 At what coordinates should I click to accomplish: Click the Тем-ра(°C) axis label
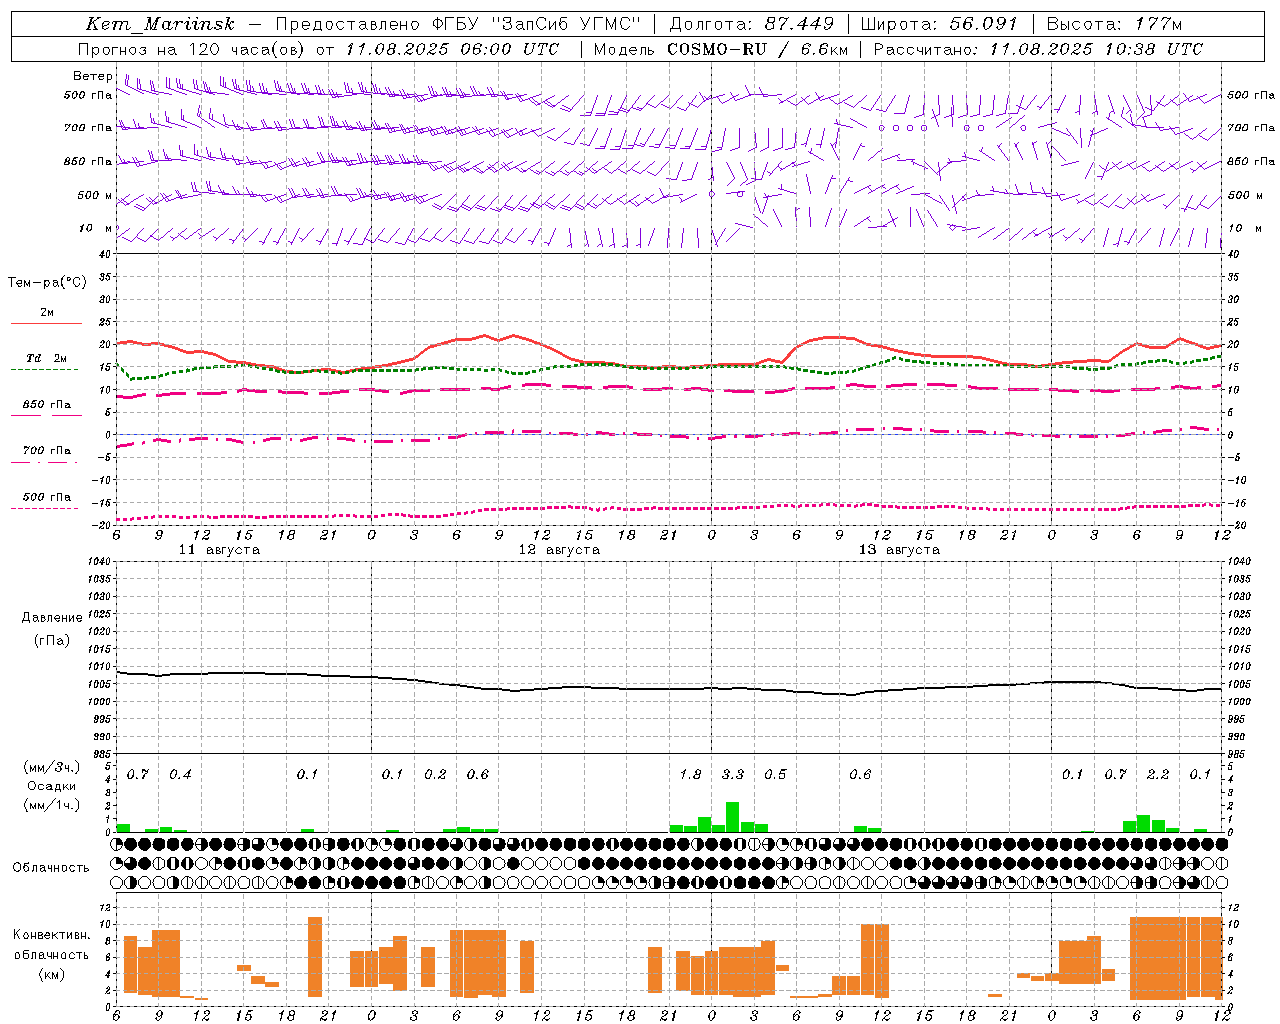click(47, 282)
